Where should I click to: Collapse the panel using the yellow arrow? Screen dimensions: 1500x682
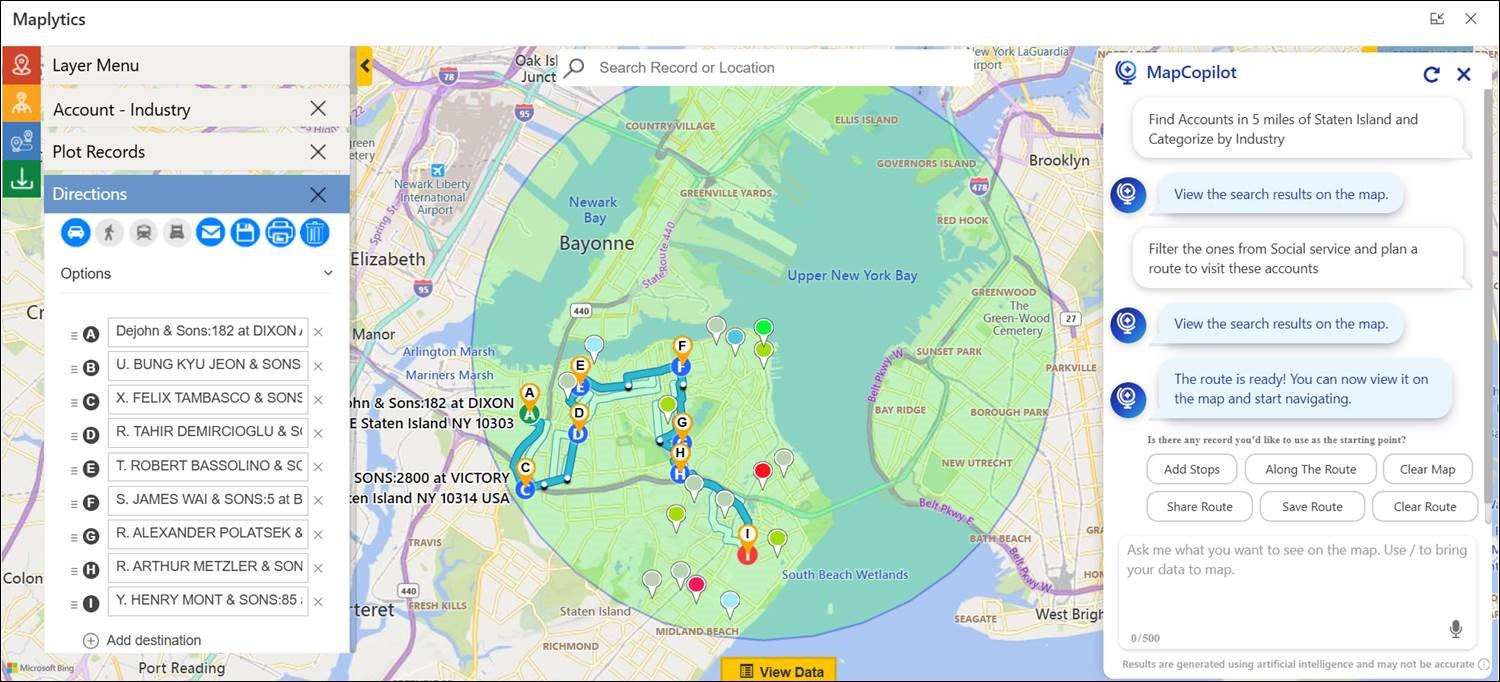(364, 65)
